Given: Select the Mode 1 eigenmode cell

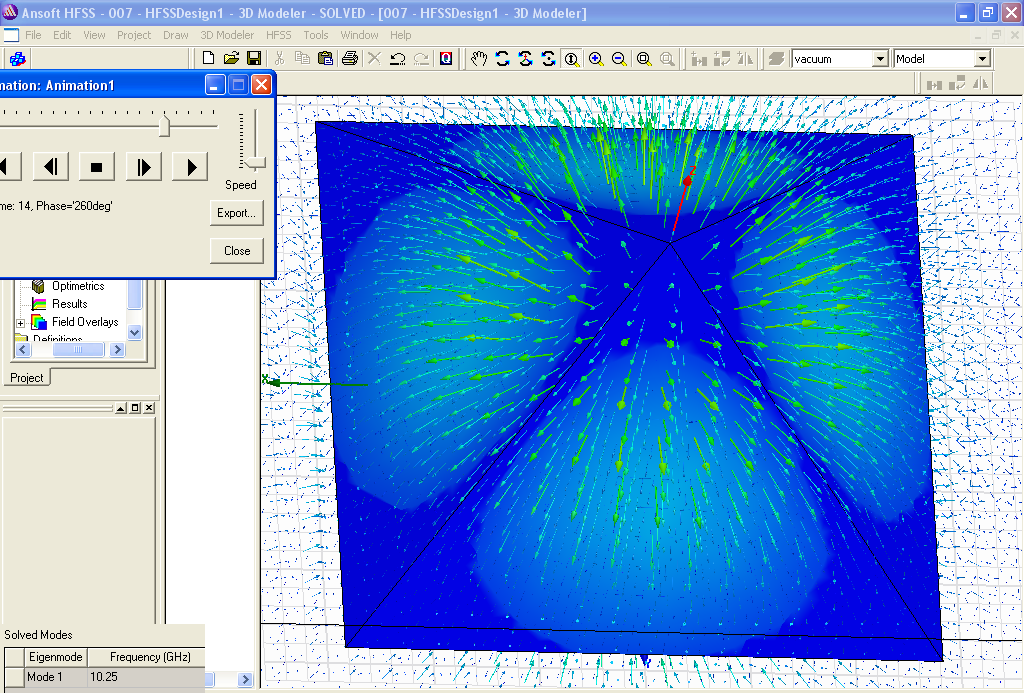Looking at the screenshot, I should 56,677.
